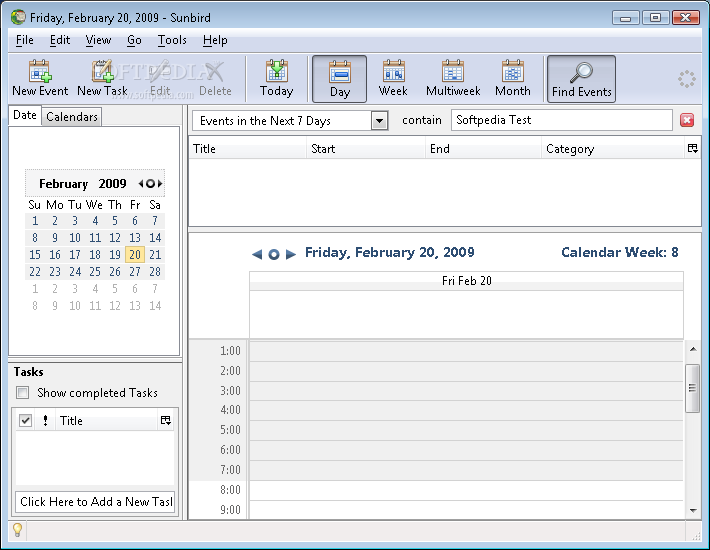Image resolution: width=710 pixels, height=550 pixels.
Task: Sort tasks by Title column
Action: [x=106, y=421]
